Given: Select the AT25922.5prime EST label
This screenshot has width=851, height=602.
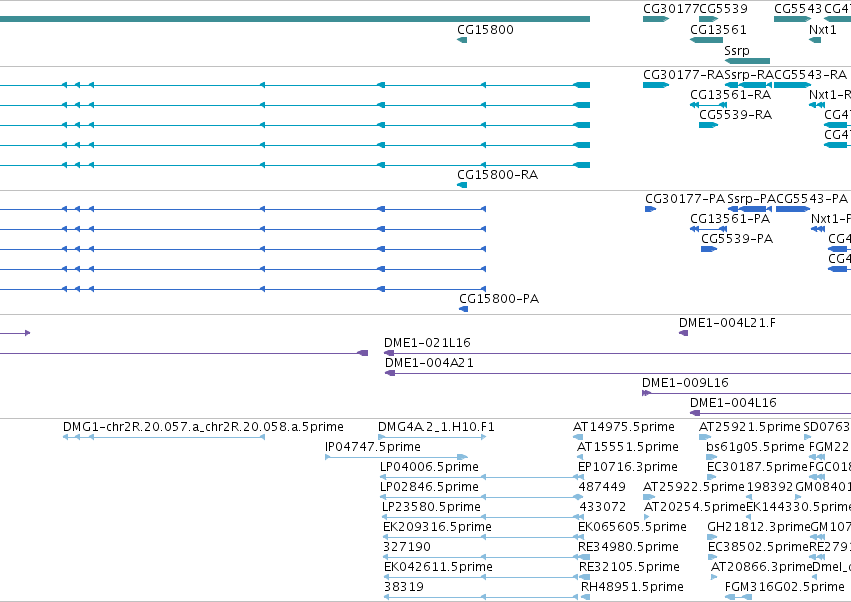Looking at the screenshot, I should pos(694,487).
